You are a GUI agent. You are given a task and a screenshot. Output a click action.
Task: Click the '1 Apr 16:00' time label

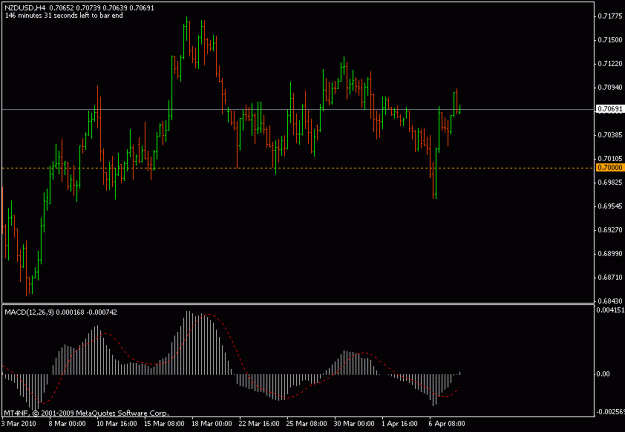[x=399, y=424]
